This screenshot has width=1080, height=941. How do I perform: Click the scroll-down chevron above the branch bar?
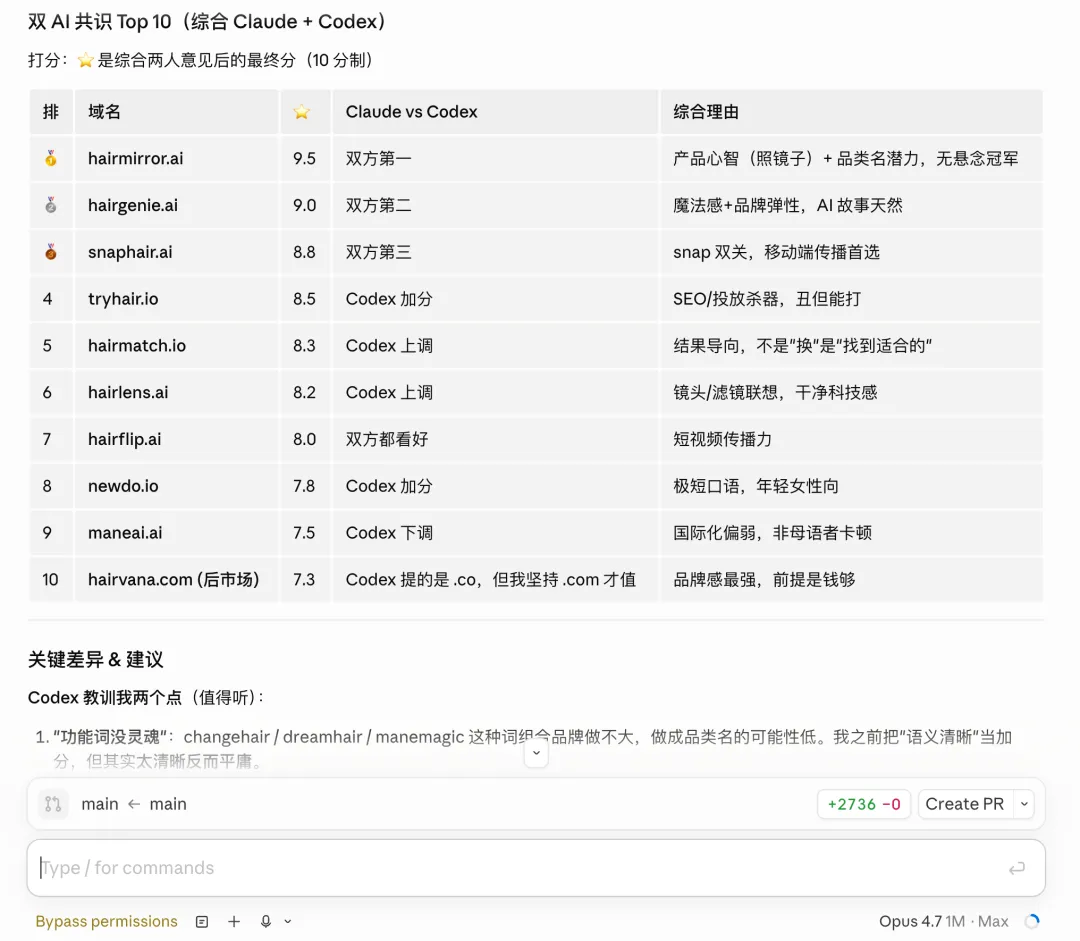tap(536, 753)
